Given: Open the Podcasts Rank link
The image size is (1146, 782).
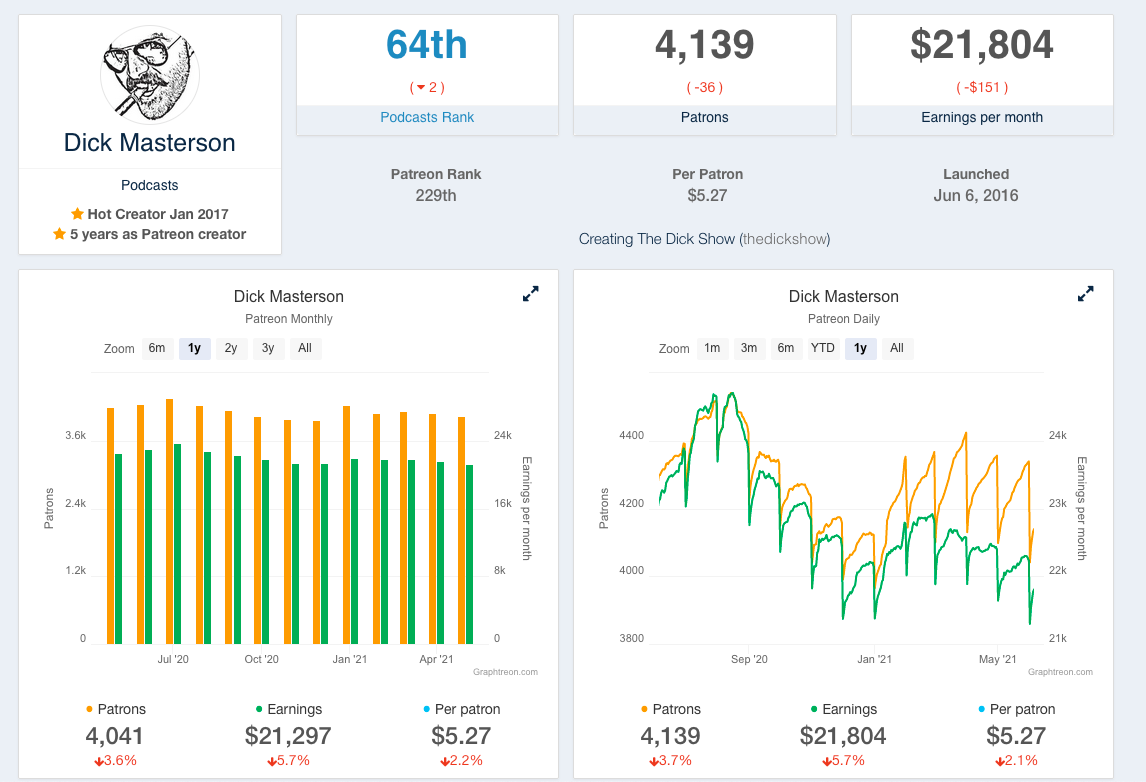Looking at the screenshot, I should tap(427, 117).
